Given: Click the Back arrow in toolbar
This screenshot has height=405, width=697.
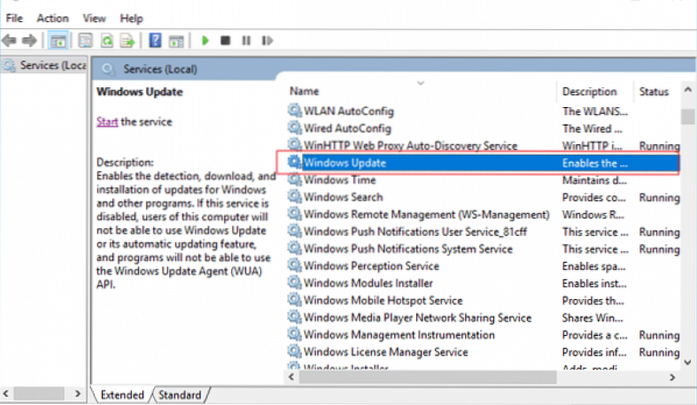Looking at the screenshot, I should coord(10,41).
